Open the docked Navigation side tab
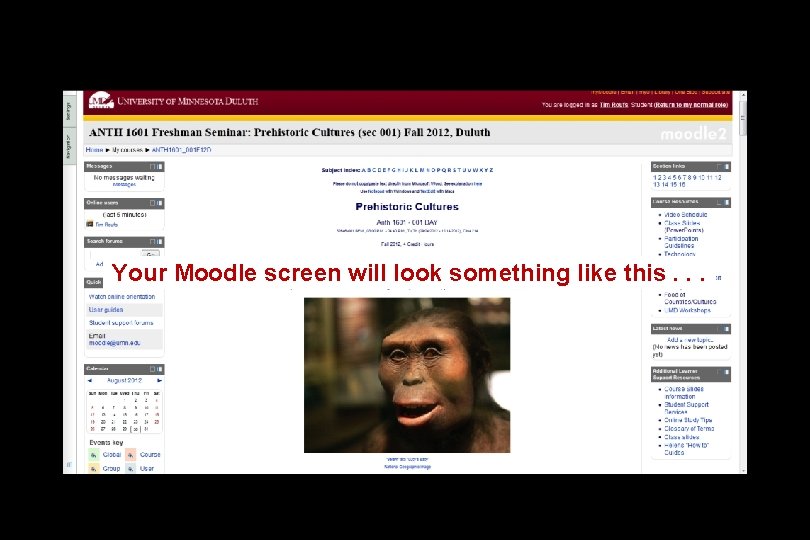The width and height of the screenshot is (810, 540). click(68, 146)
